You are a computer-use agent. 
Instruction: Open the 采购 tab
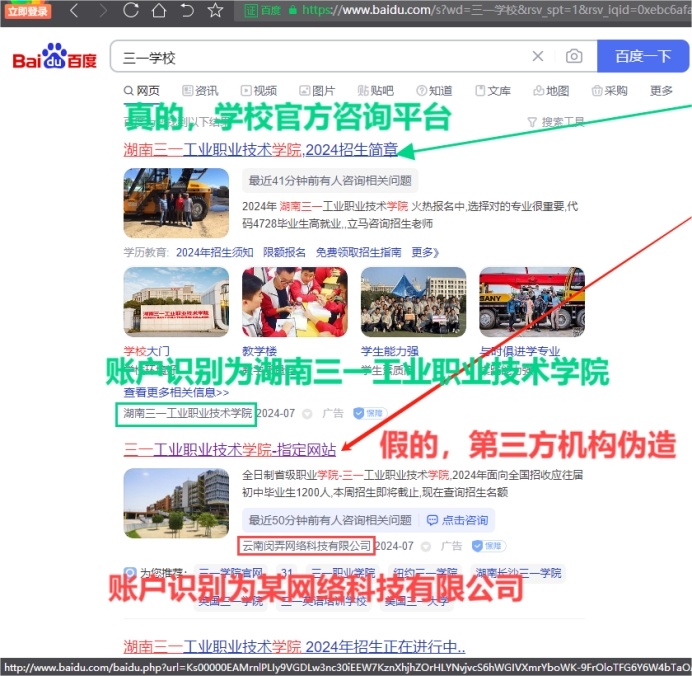point(609,91)
